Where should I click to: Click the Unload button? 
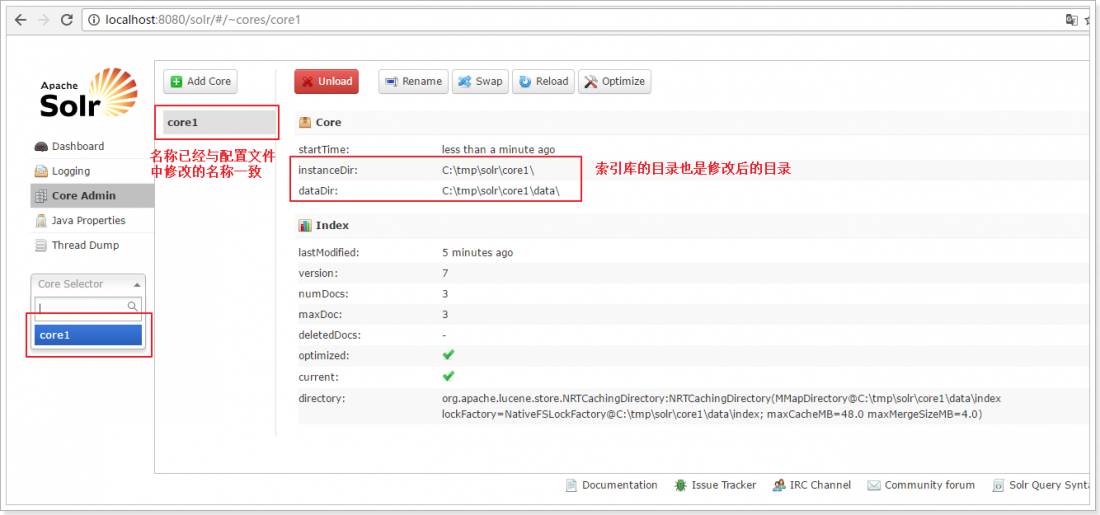(326, 81)
